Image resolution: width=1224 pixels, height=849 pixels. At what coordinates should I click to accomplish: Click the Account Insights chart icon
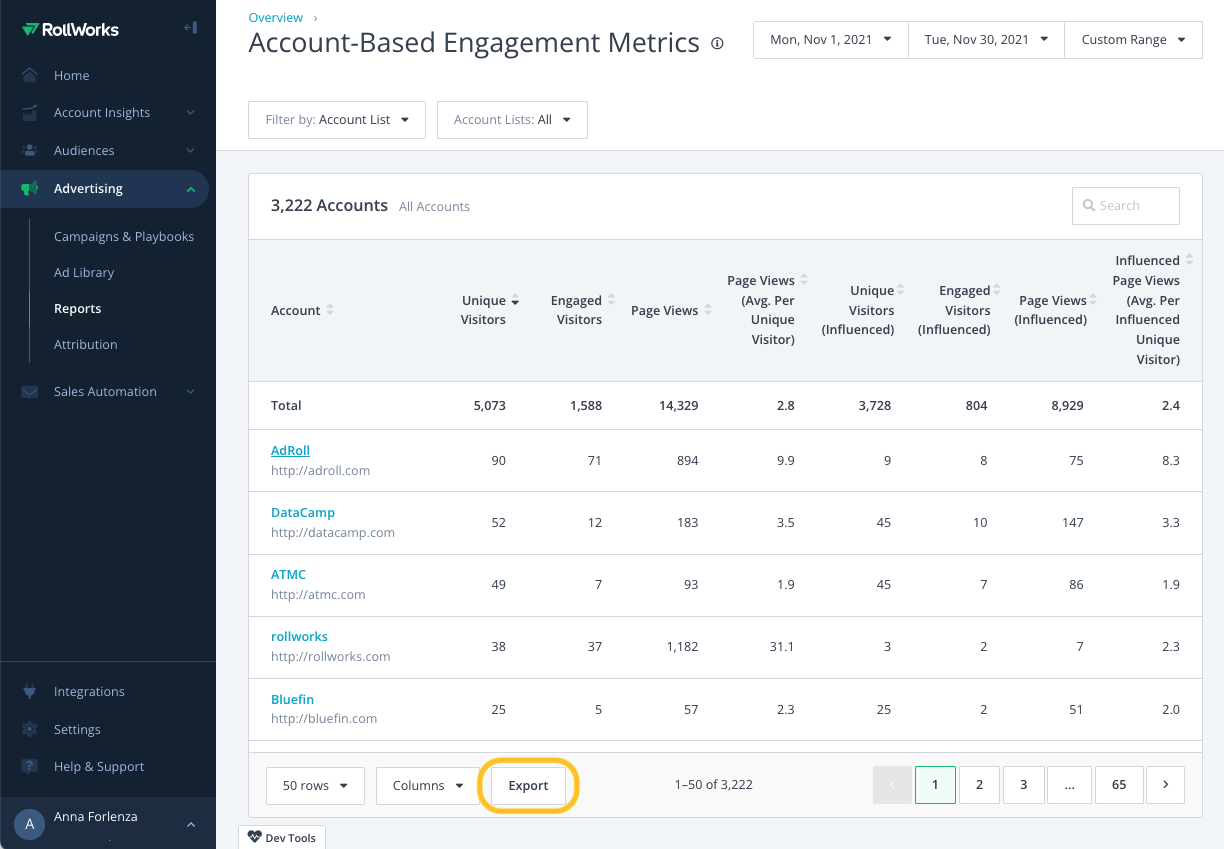(x=30, y=113)
